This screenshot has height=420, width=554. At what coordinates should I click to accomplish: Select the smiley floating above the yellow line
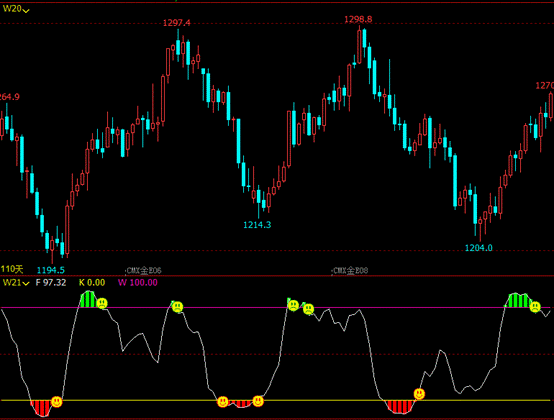[419, 394]
